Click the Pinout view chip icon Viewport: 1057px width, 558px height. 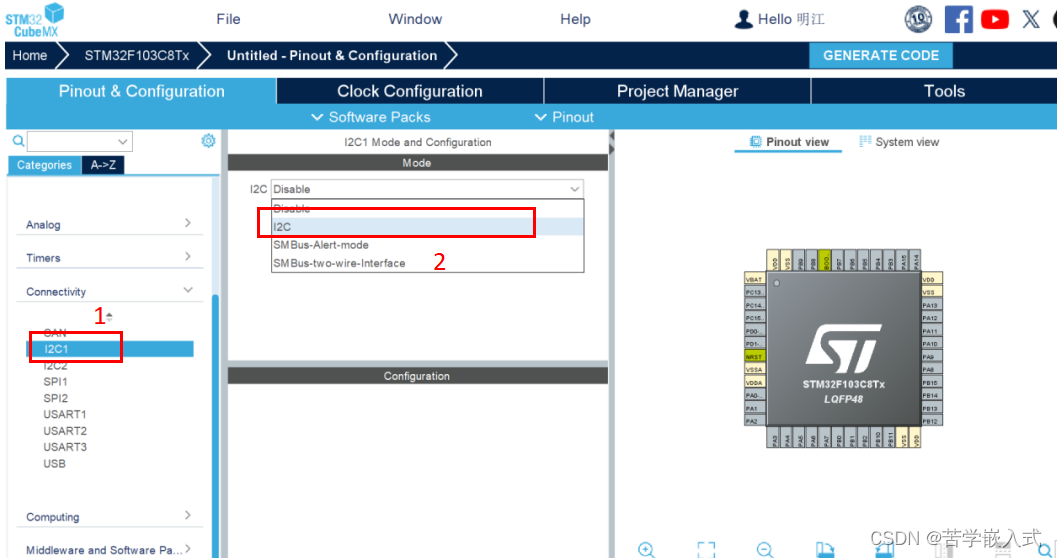tap(755, 142)
